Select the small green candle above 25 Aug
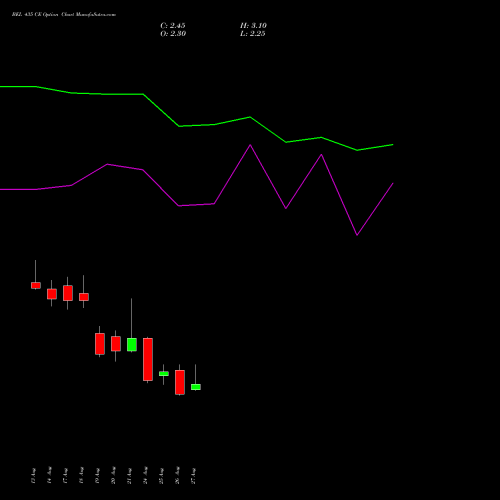This screenshot has width=500, height=500. coord(164,374)
